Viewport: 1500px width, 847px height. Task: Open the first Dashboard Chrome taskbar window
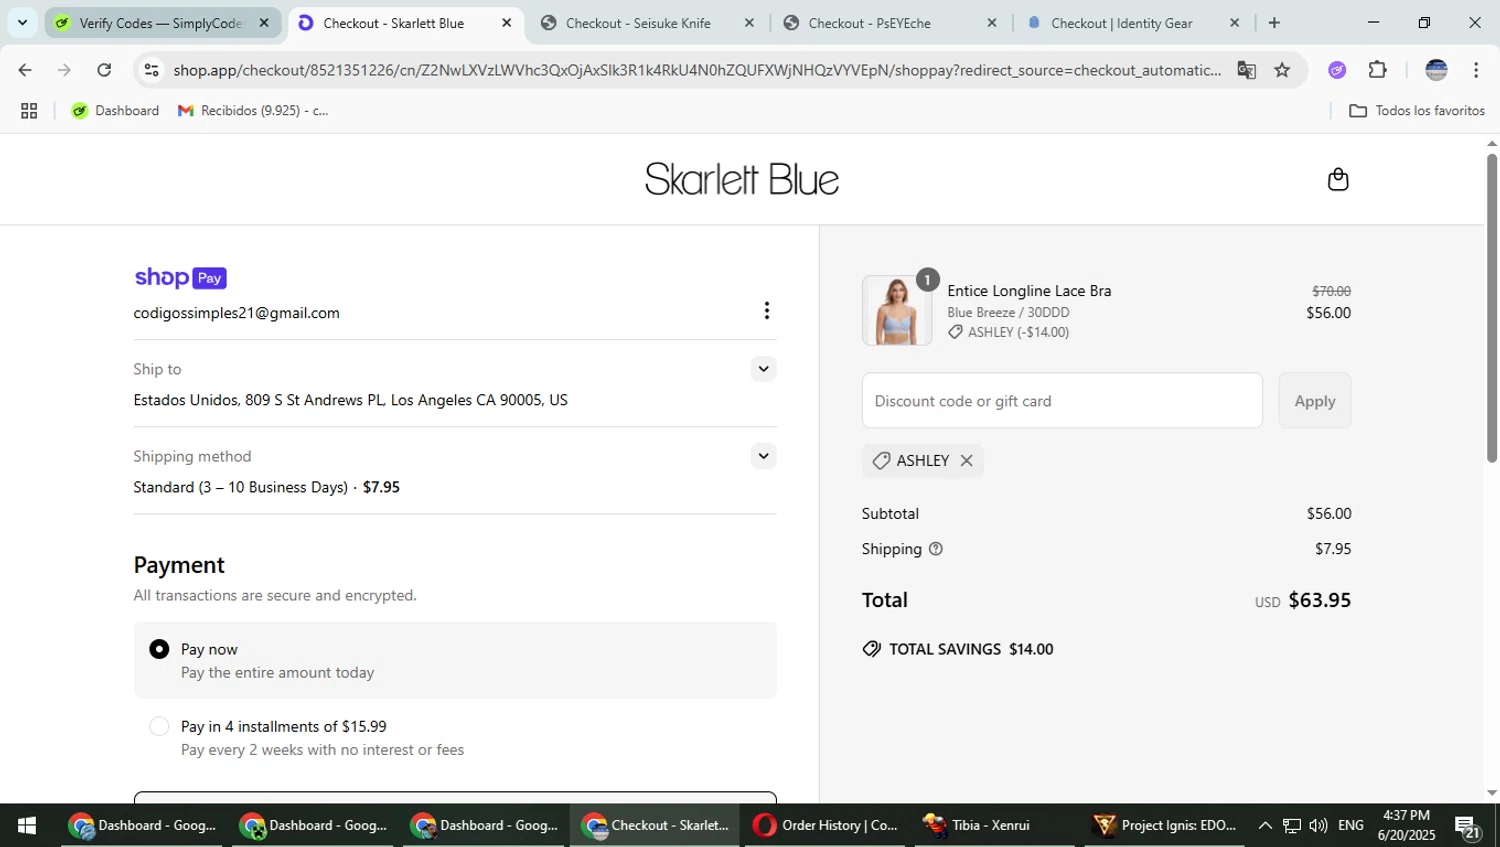coord(144,826)
